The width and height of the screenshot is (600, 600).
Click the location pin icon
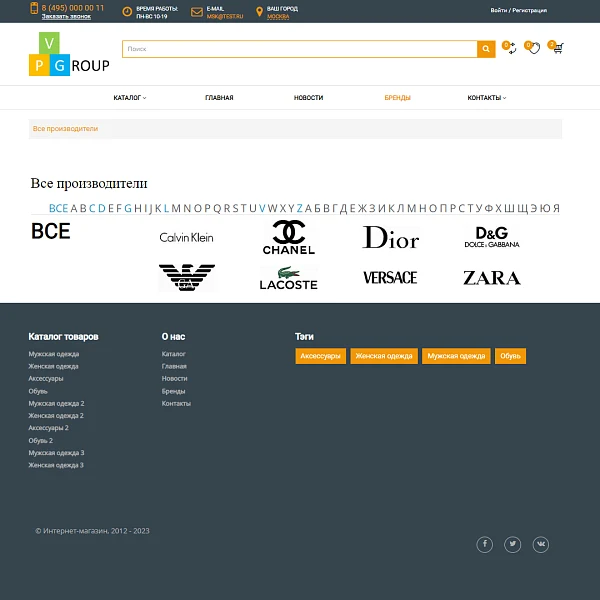click(x=259, y=12)
